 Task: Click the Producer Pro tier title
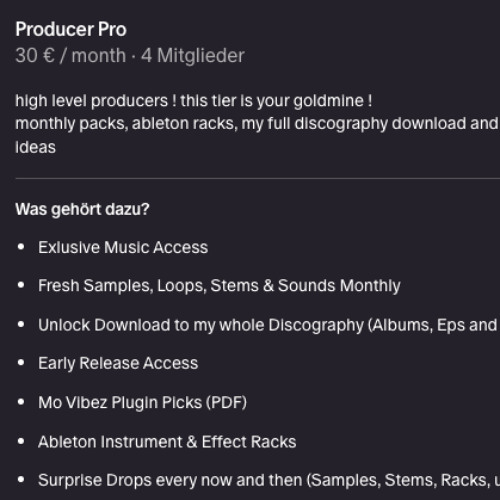pos(71,30)
